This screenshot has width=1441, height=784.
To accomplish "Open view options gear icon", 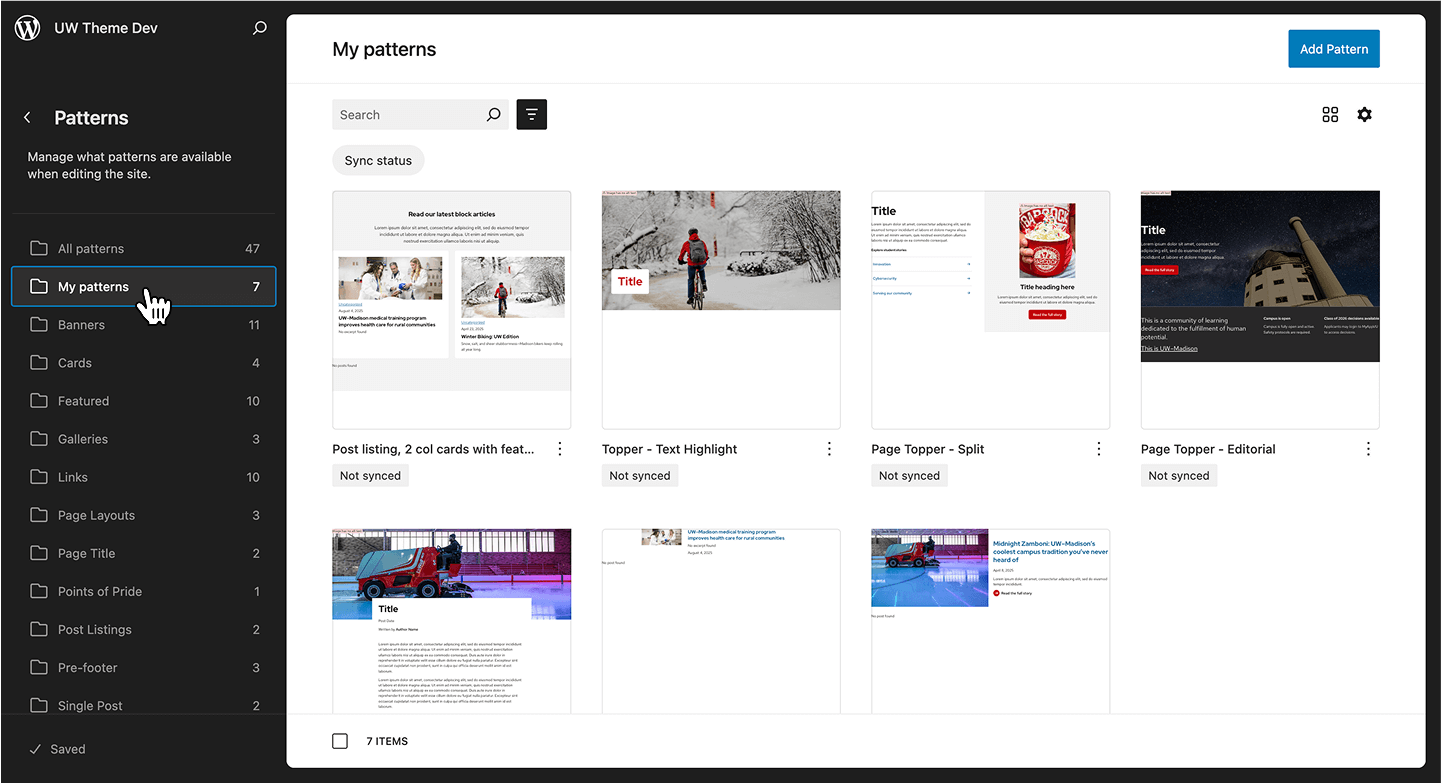I will pos(1364,115).
